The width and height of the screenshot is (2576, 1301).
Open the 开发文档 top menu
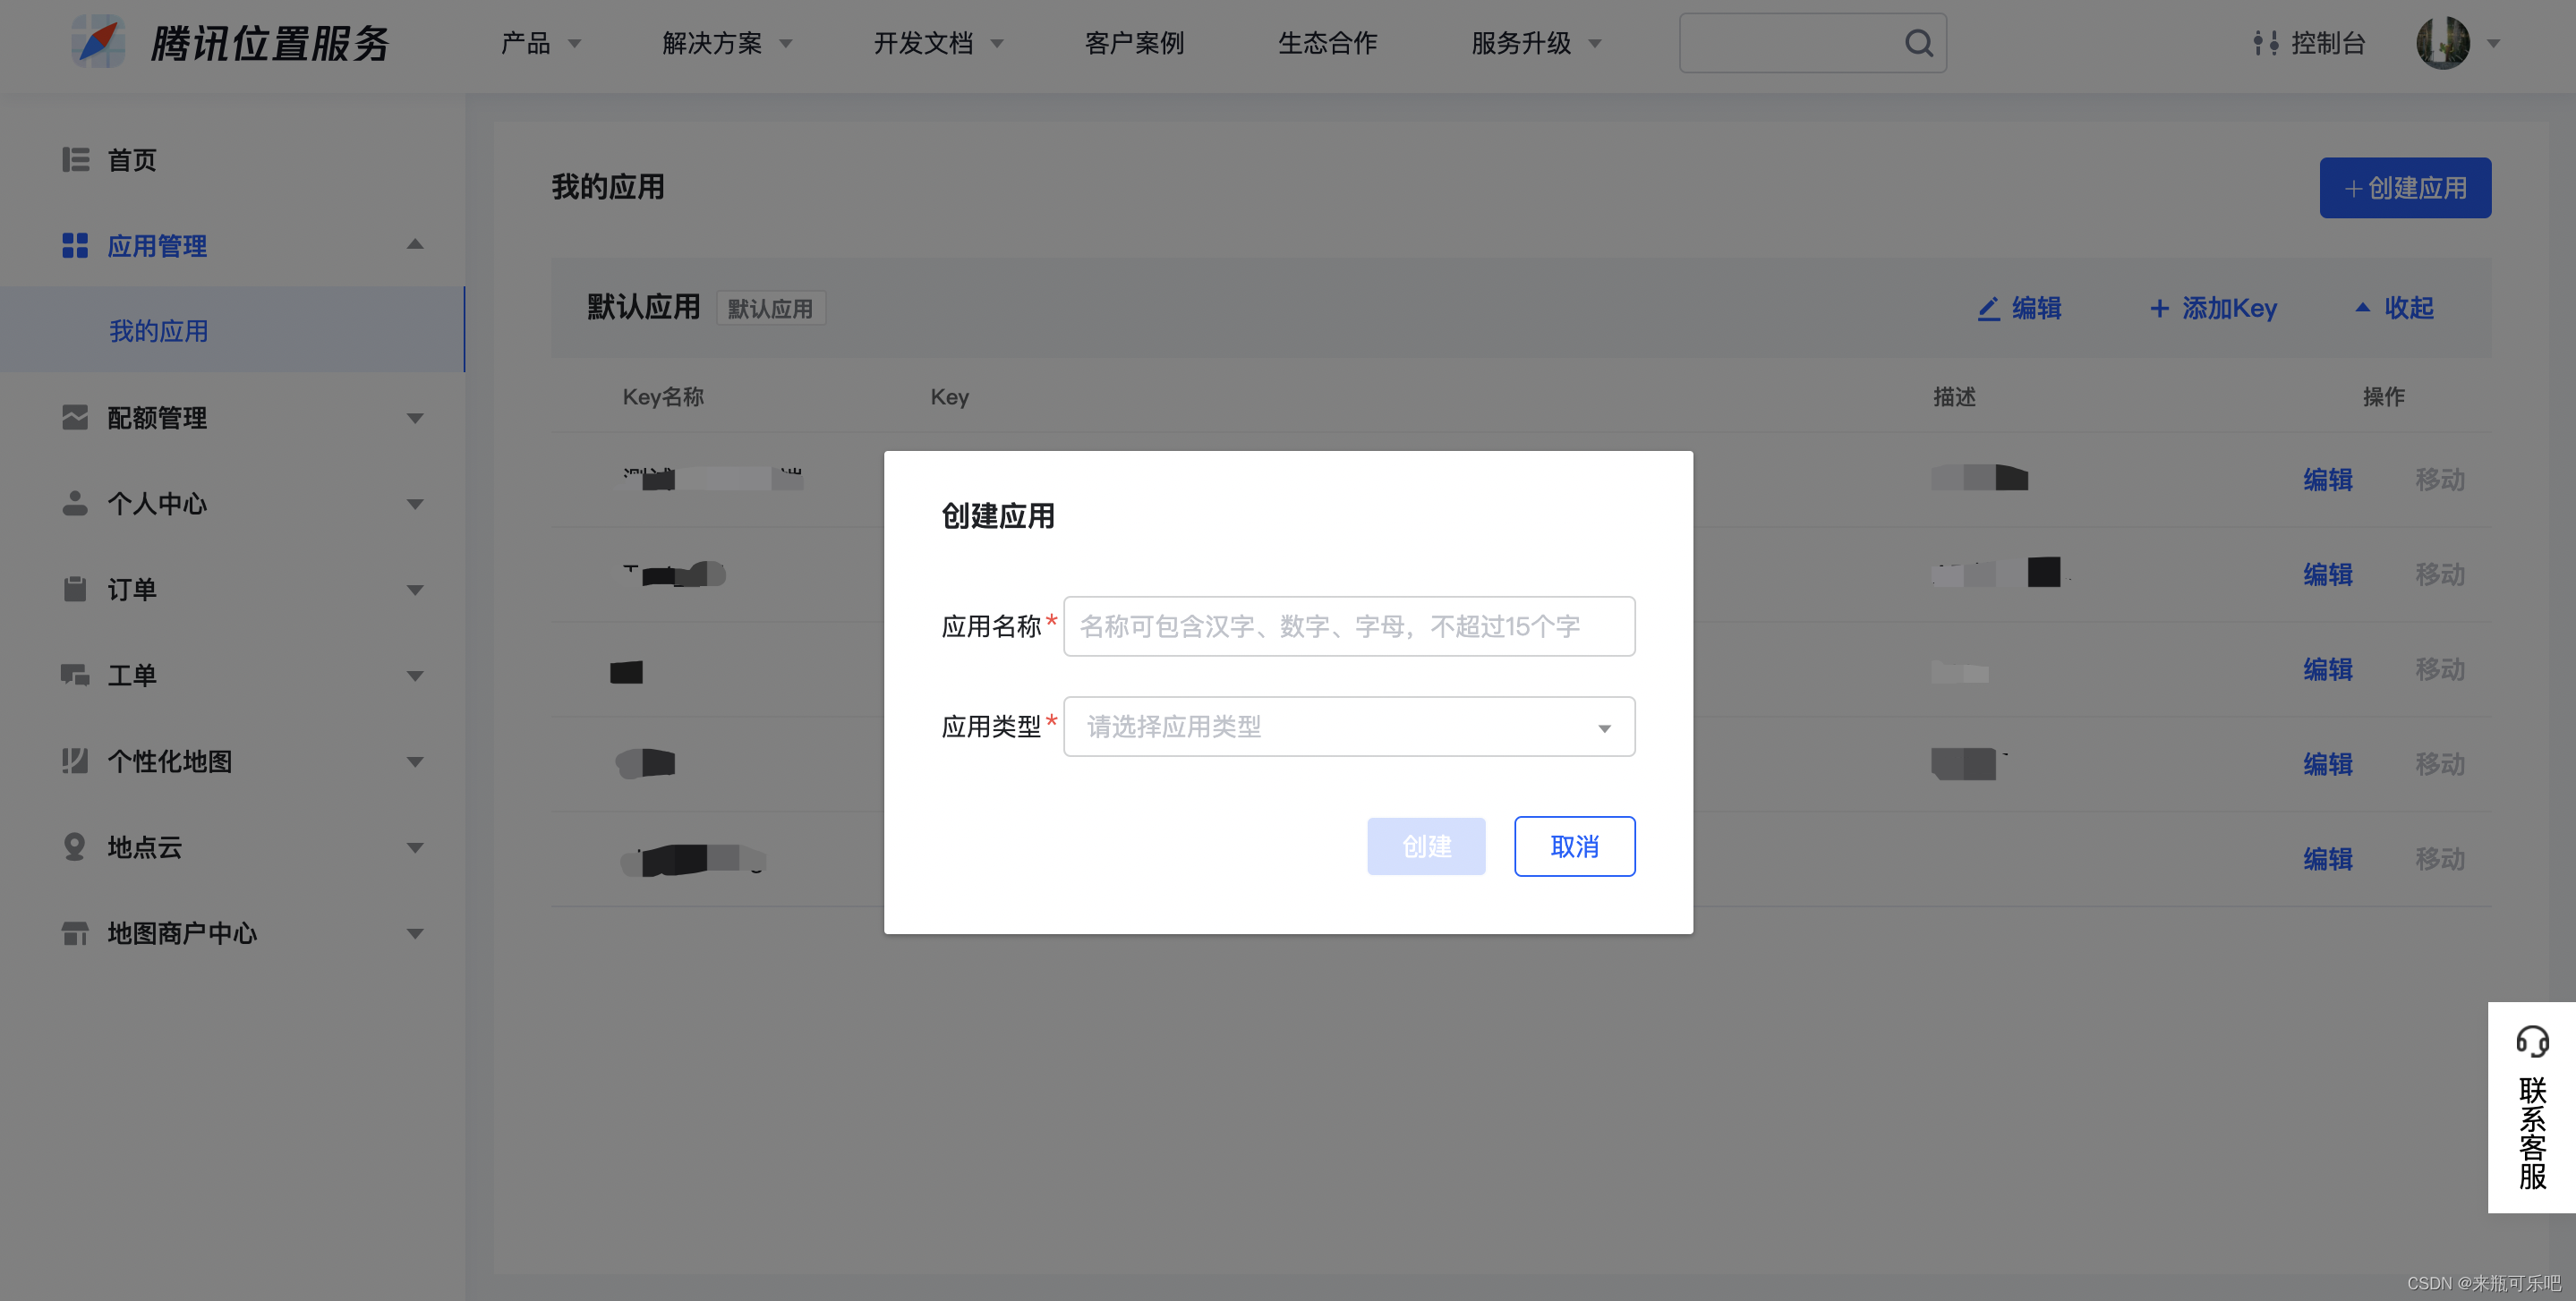pos(937,43)
